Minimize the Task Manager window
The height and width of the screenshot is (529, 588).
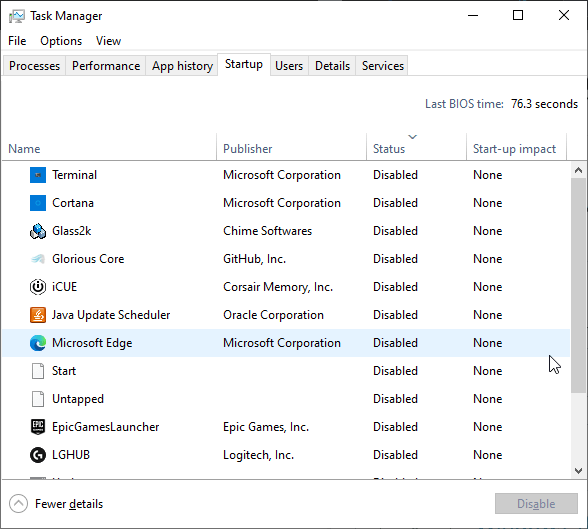pyautogui.click(x=473, y=16)
